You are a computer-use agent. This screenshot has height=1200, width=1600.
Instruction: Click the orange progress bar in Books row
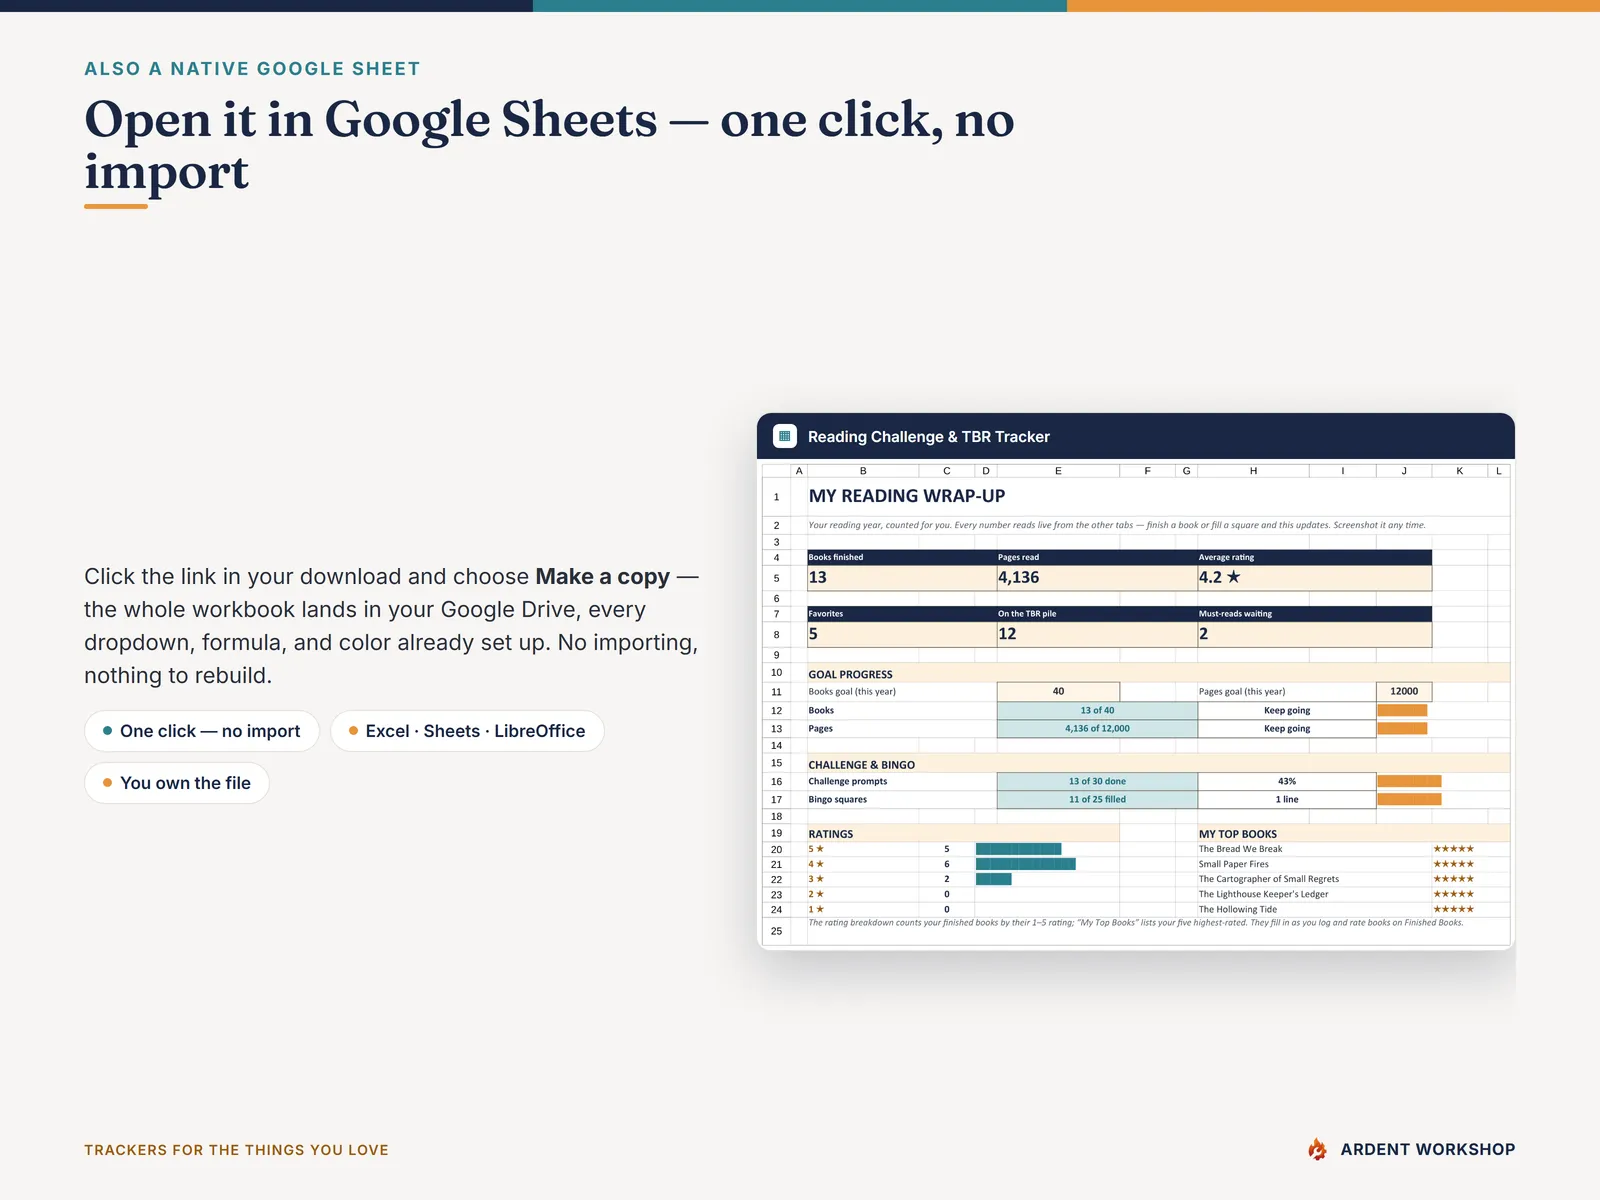pos(1402,711)
